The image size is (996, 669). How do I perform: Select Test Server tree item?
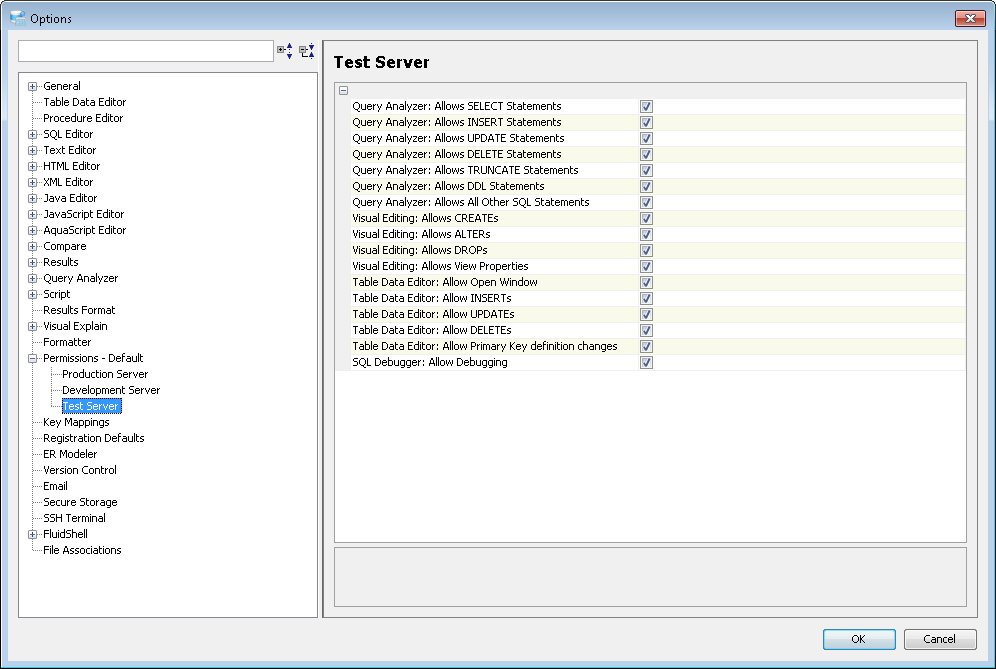pyautogui.click(x=91, y=406)
